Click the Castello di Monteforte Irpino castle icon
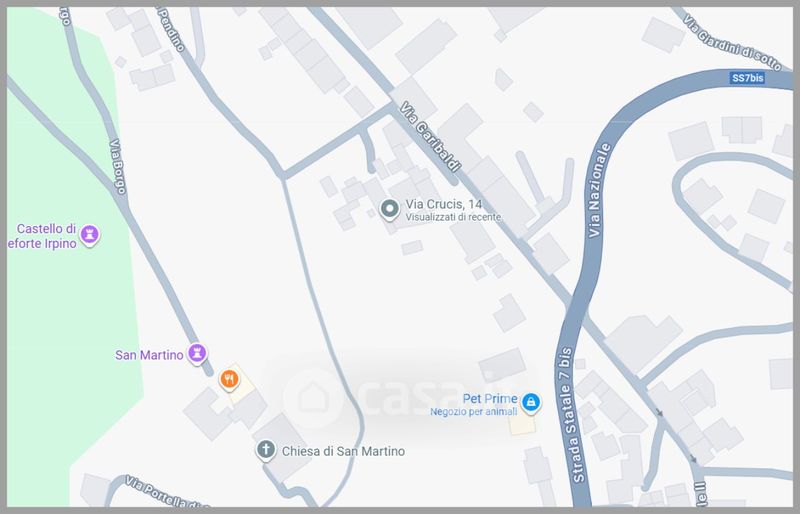Viewport: 800px width, 514px height. [90, 235]
